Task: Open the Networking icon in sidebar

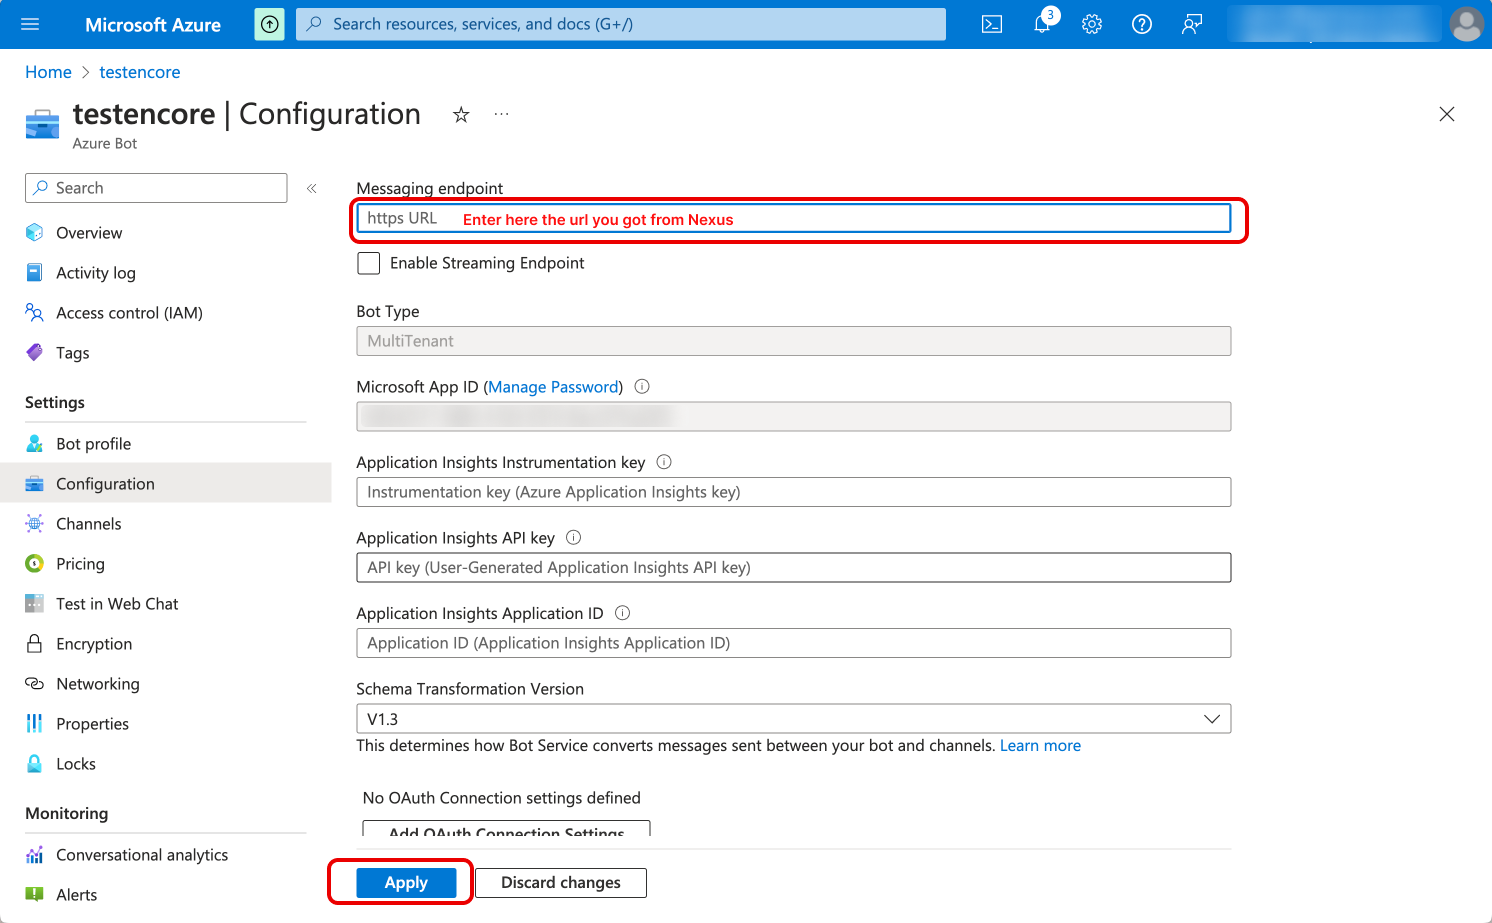Action: (35, 683)
